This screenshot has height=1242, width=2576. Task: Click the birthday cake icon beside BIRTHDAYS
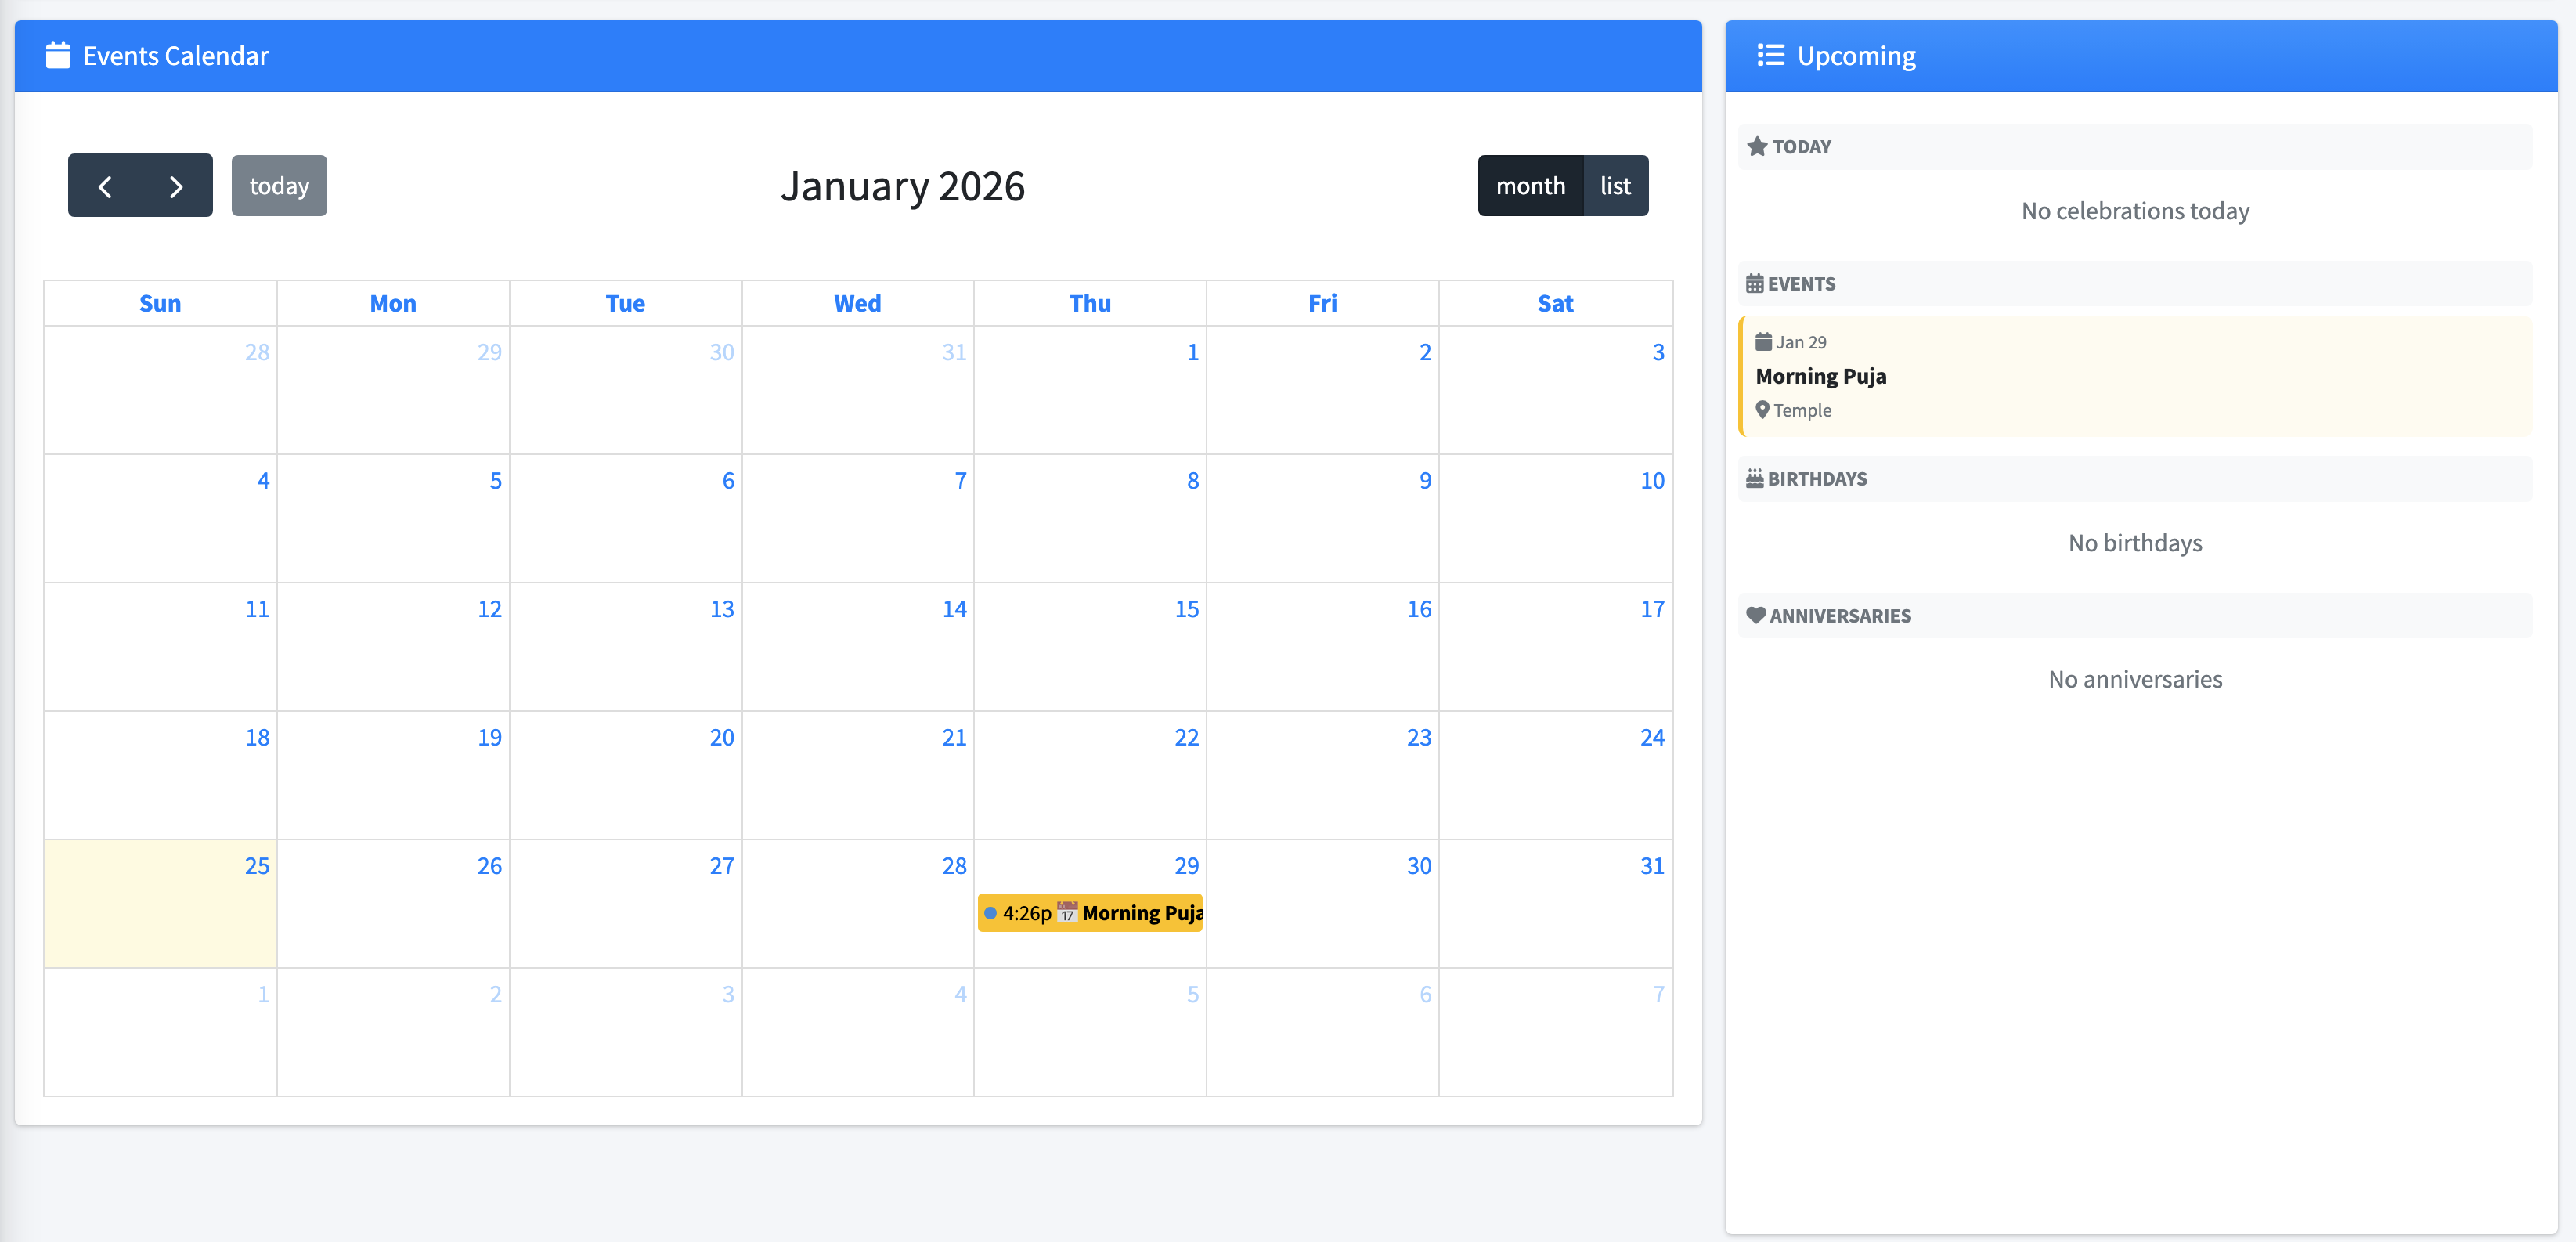click(x=1756, y=478)
